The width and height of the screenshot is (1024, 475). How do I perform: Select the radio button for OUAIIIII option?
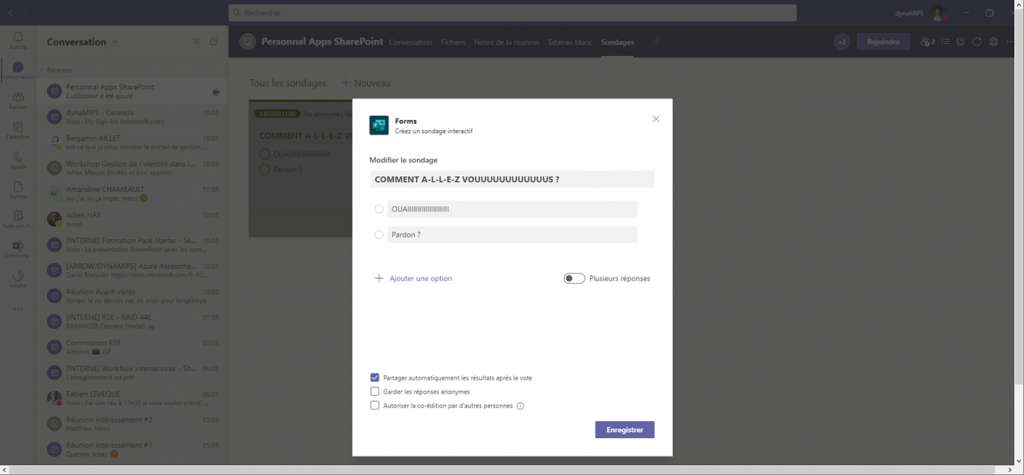coord(379,209)
